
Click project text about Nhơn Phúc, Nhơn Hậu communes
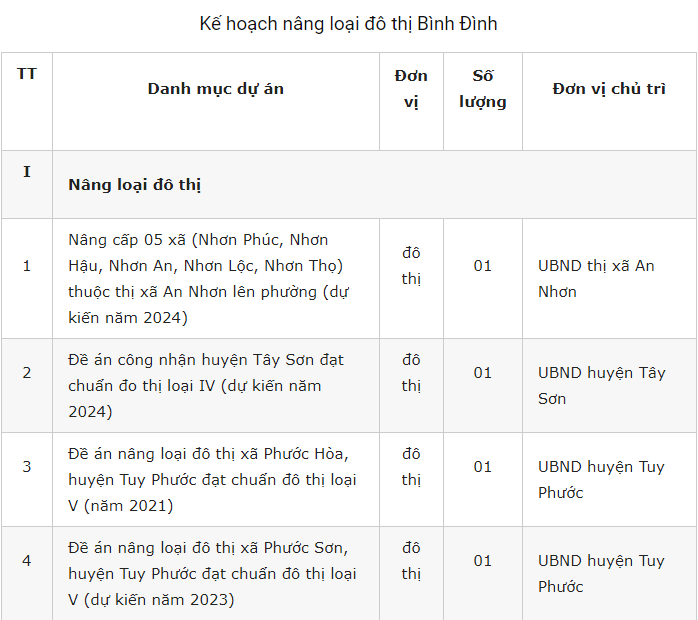pos(208,279)
